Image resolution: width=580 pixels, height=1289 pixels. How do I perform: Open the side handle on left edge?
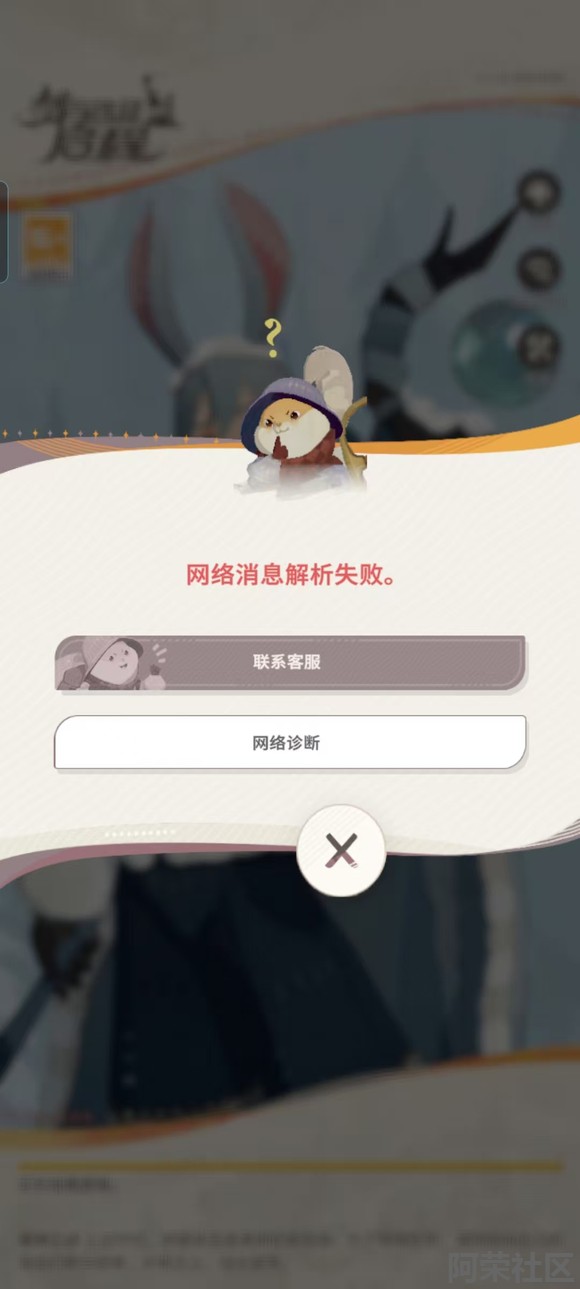[x=4, y=232]
